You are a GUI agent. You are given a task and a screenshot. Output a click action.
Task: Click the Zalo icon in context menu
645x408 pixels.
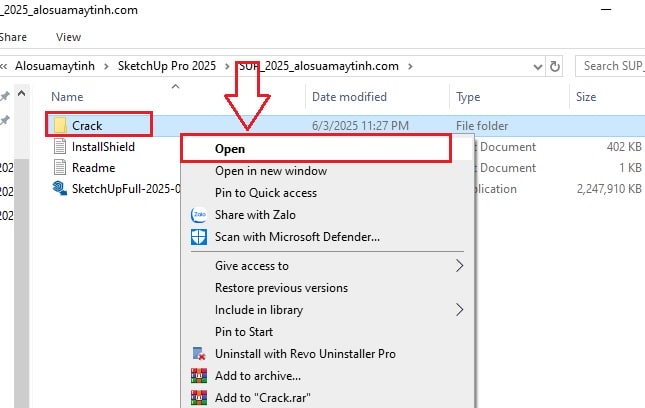click(199, 215)
